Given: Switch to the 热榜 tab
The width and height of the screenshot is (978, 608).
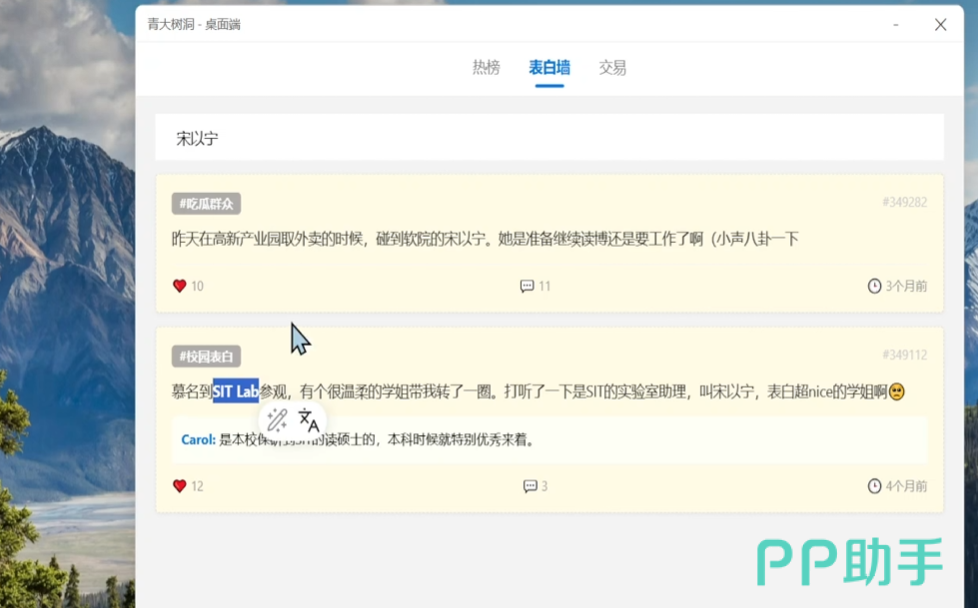Looking at the screenshot, I should [x=486, y=68].
